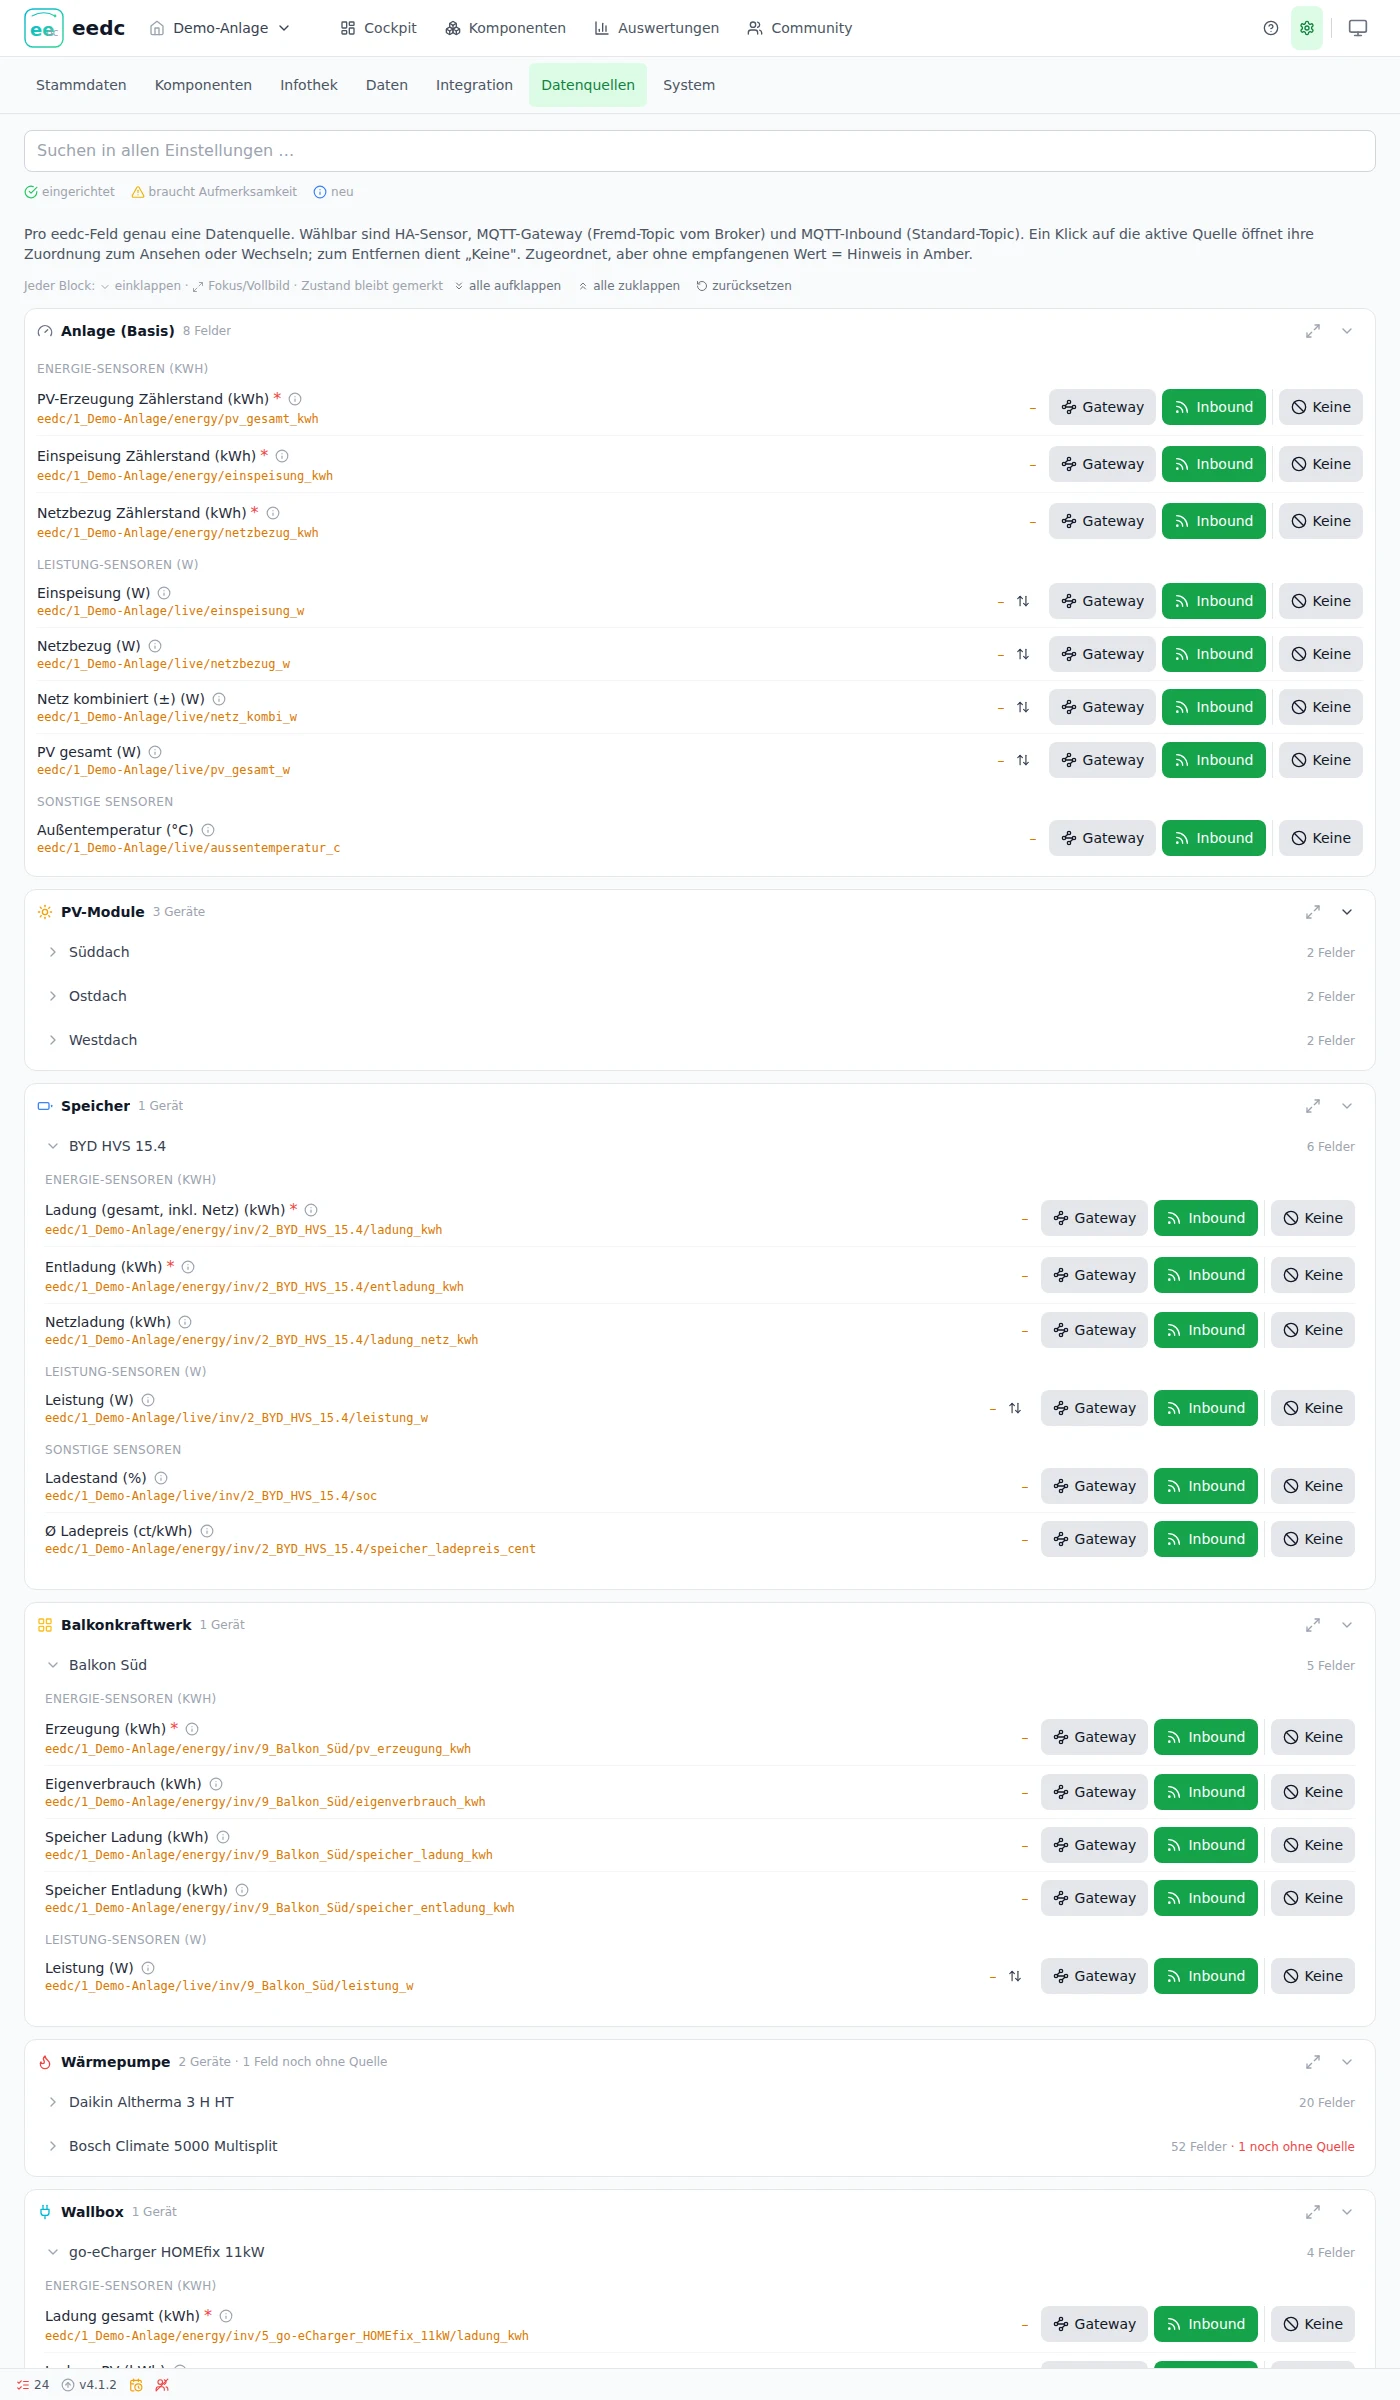Collapse the go-eCharger HOMEfix 11kW device
The height and width of the screenshot is (2400, 1400).
click(x=700, y=2252)
